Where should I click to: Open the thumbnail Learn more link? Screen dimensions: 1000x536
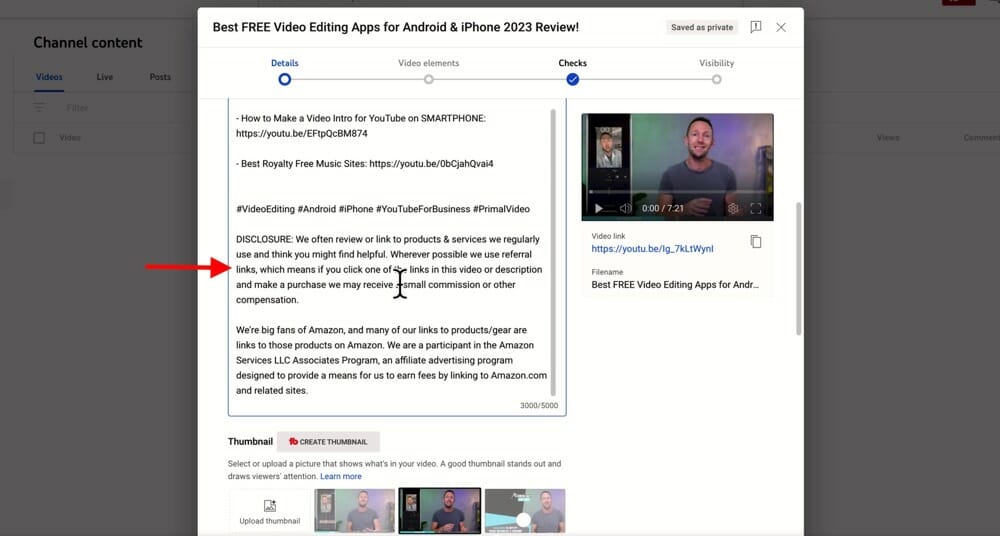point(341,476)
